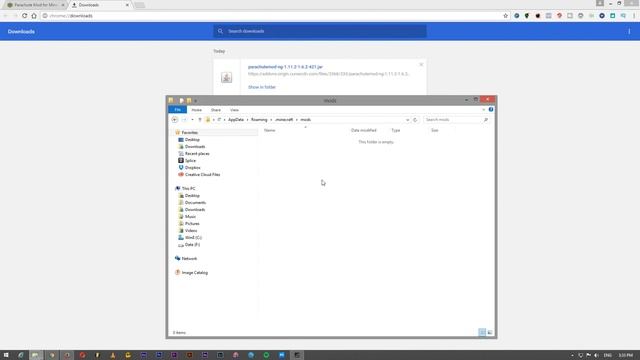Select Network in navigation pane
The image size is (640, 360).
[x=189, y=258]
